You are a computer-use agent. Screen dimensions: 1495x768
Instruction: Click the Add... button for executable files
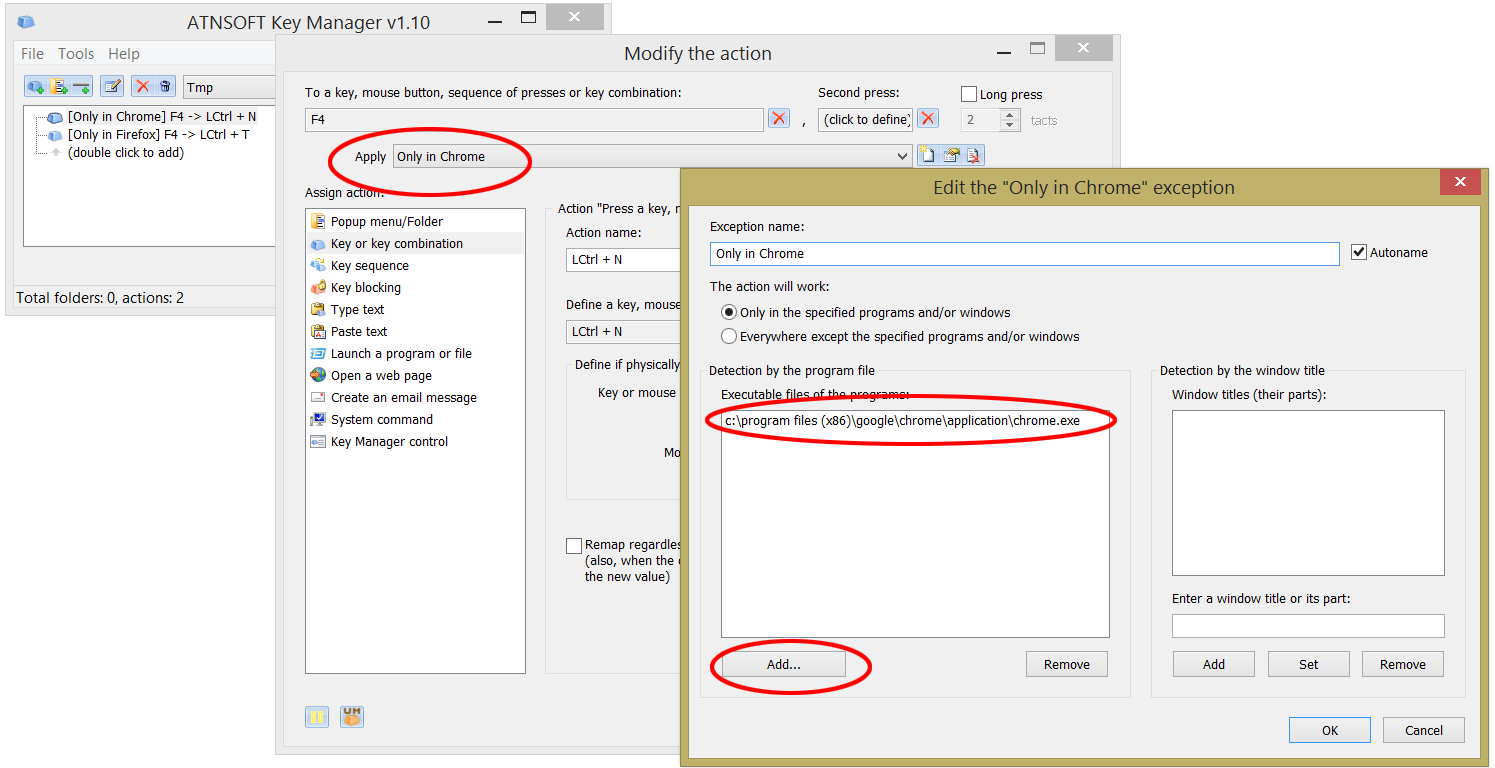783,664
